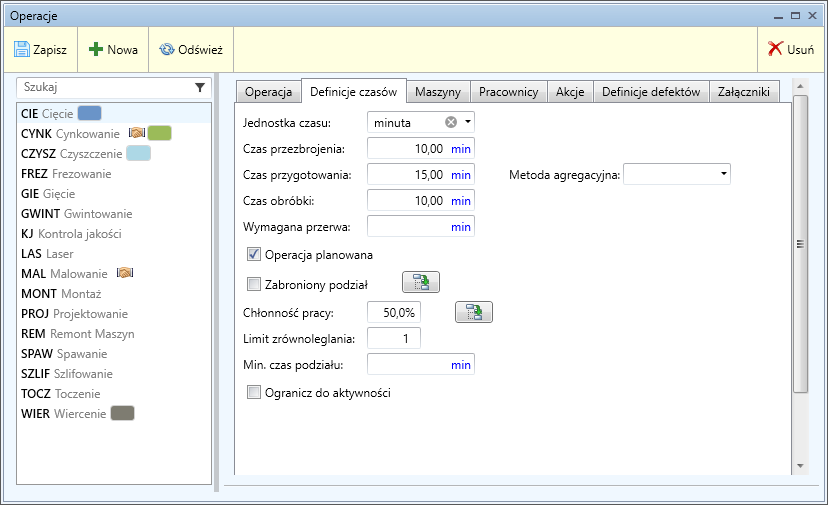This screenshot has height=505, width=828.
Task: Click copy icon next to Zabroniony podział
Action: 421,283
